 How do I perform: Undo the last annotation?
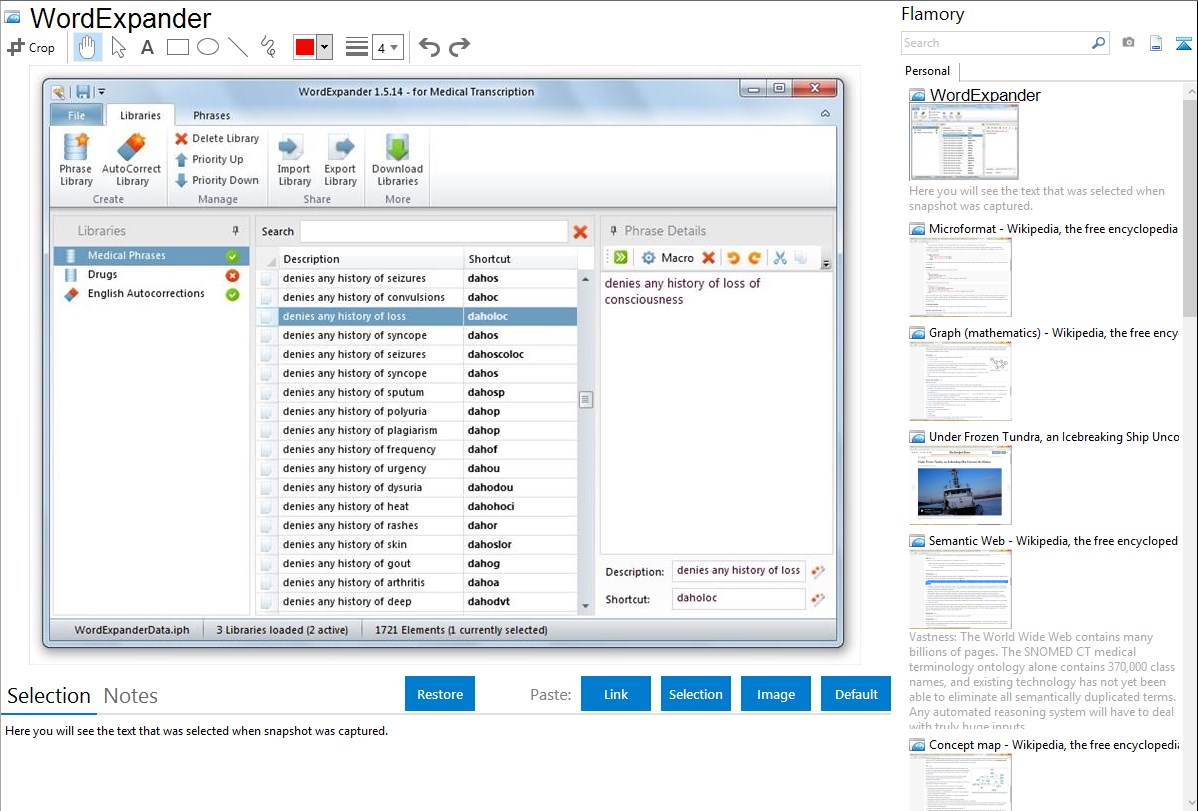(429, 47)
